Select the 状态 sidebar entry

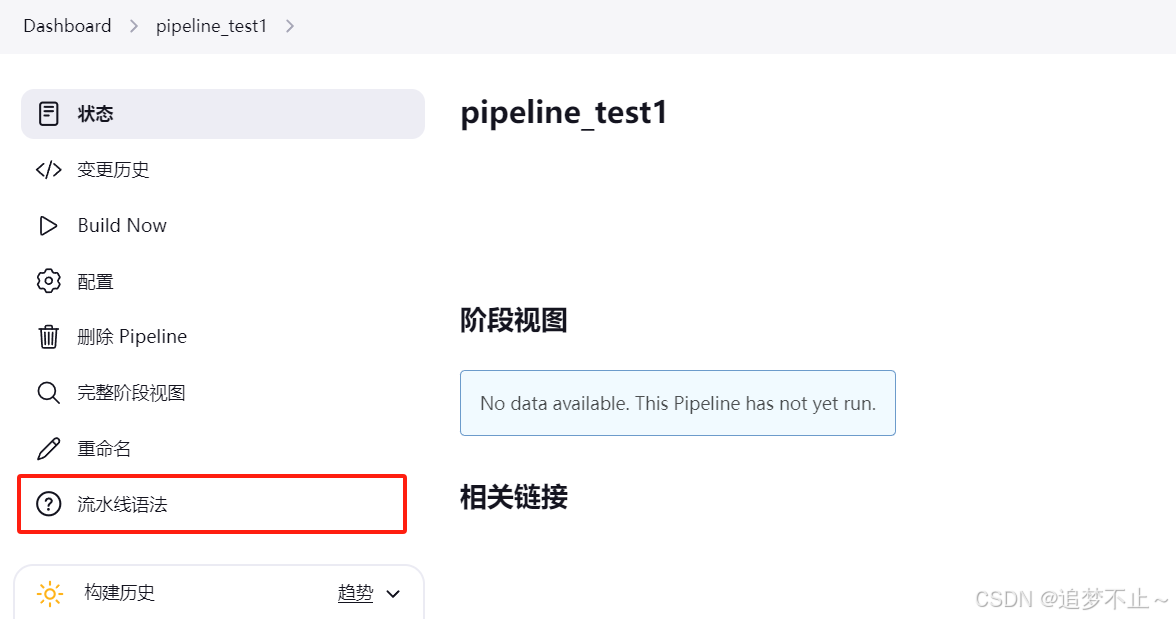pos(223,114)
